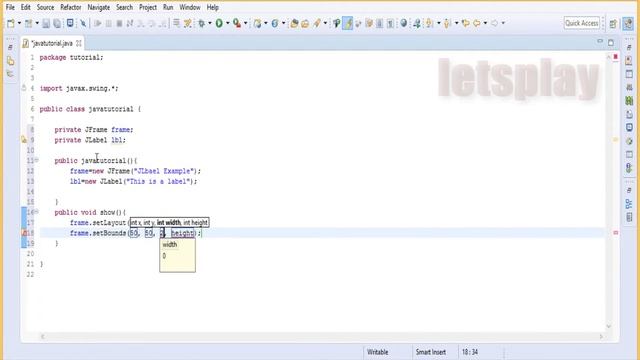Click the Type Hierarchy icon on left sidebar

click(x=10, y=74)
